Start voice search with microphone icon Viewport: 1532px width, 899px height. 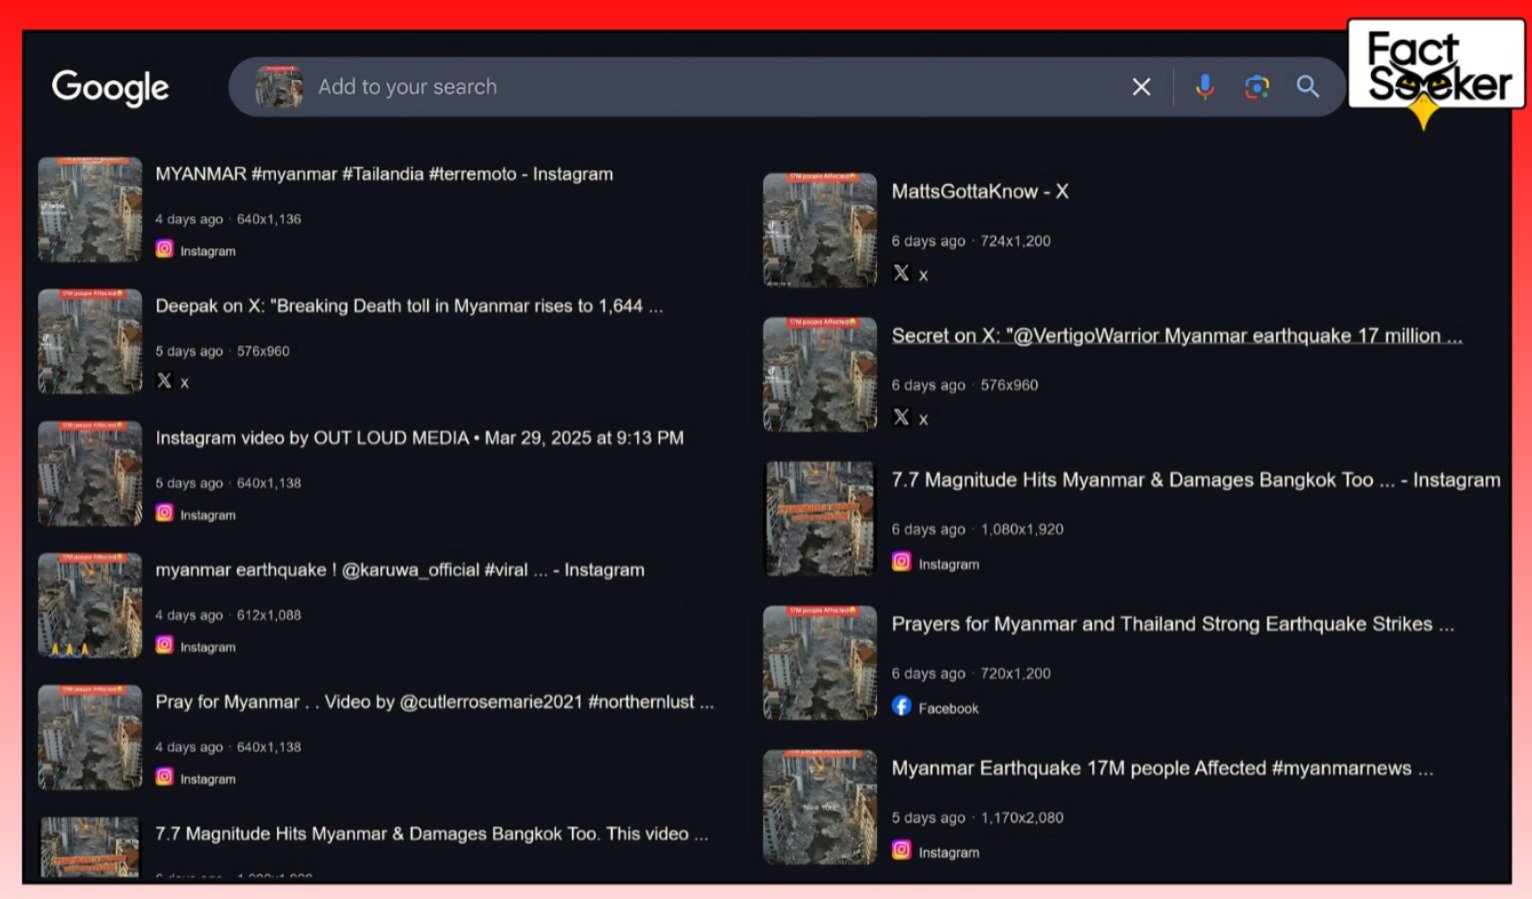coord(1205,87)
